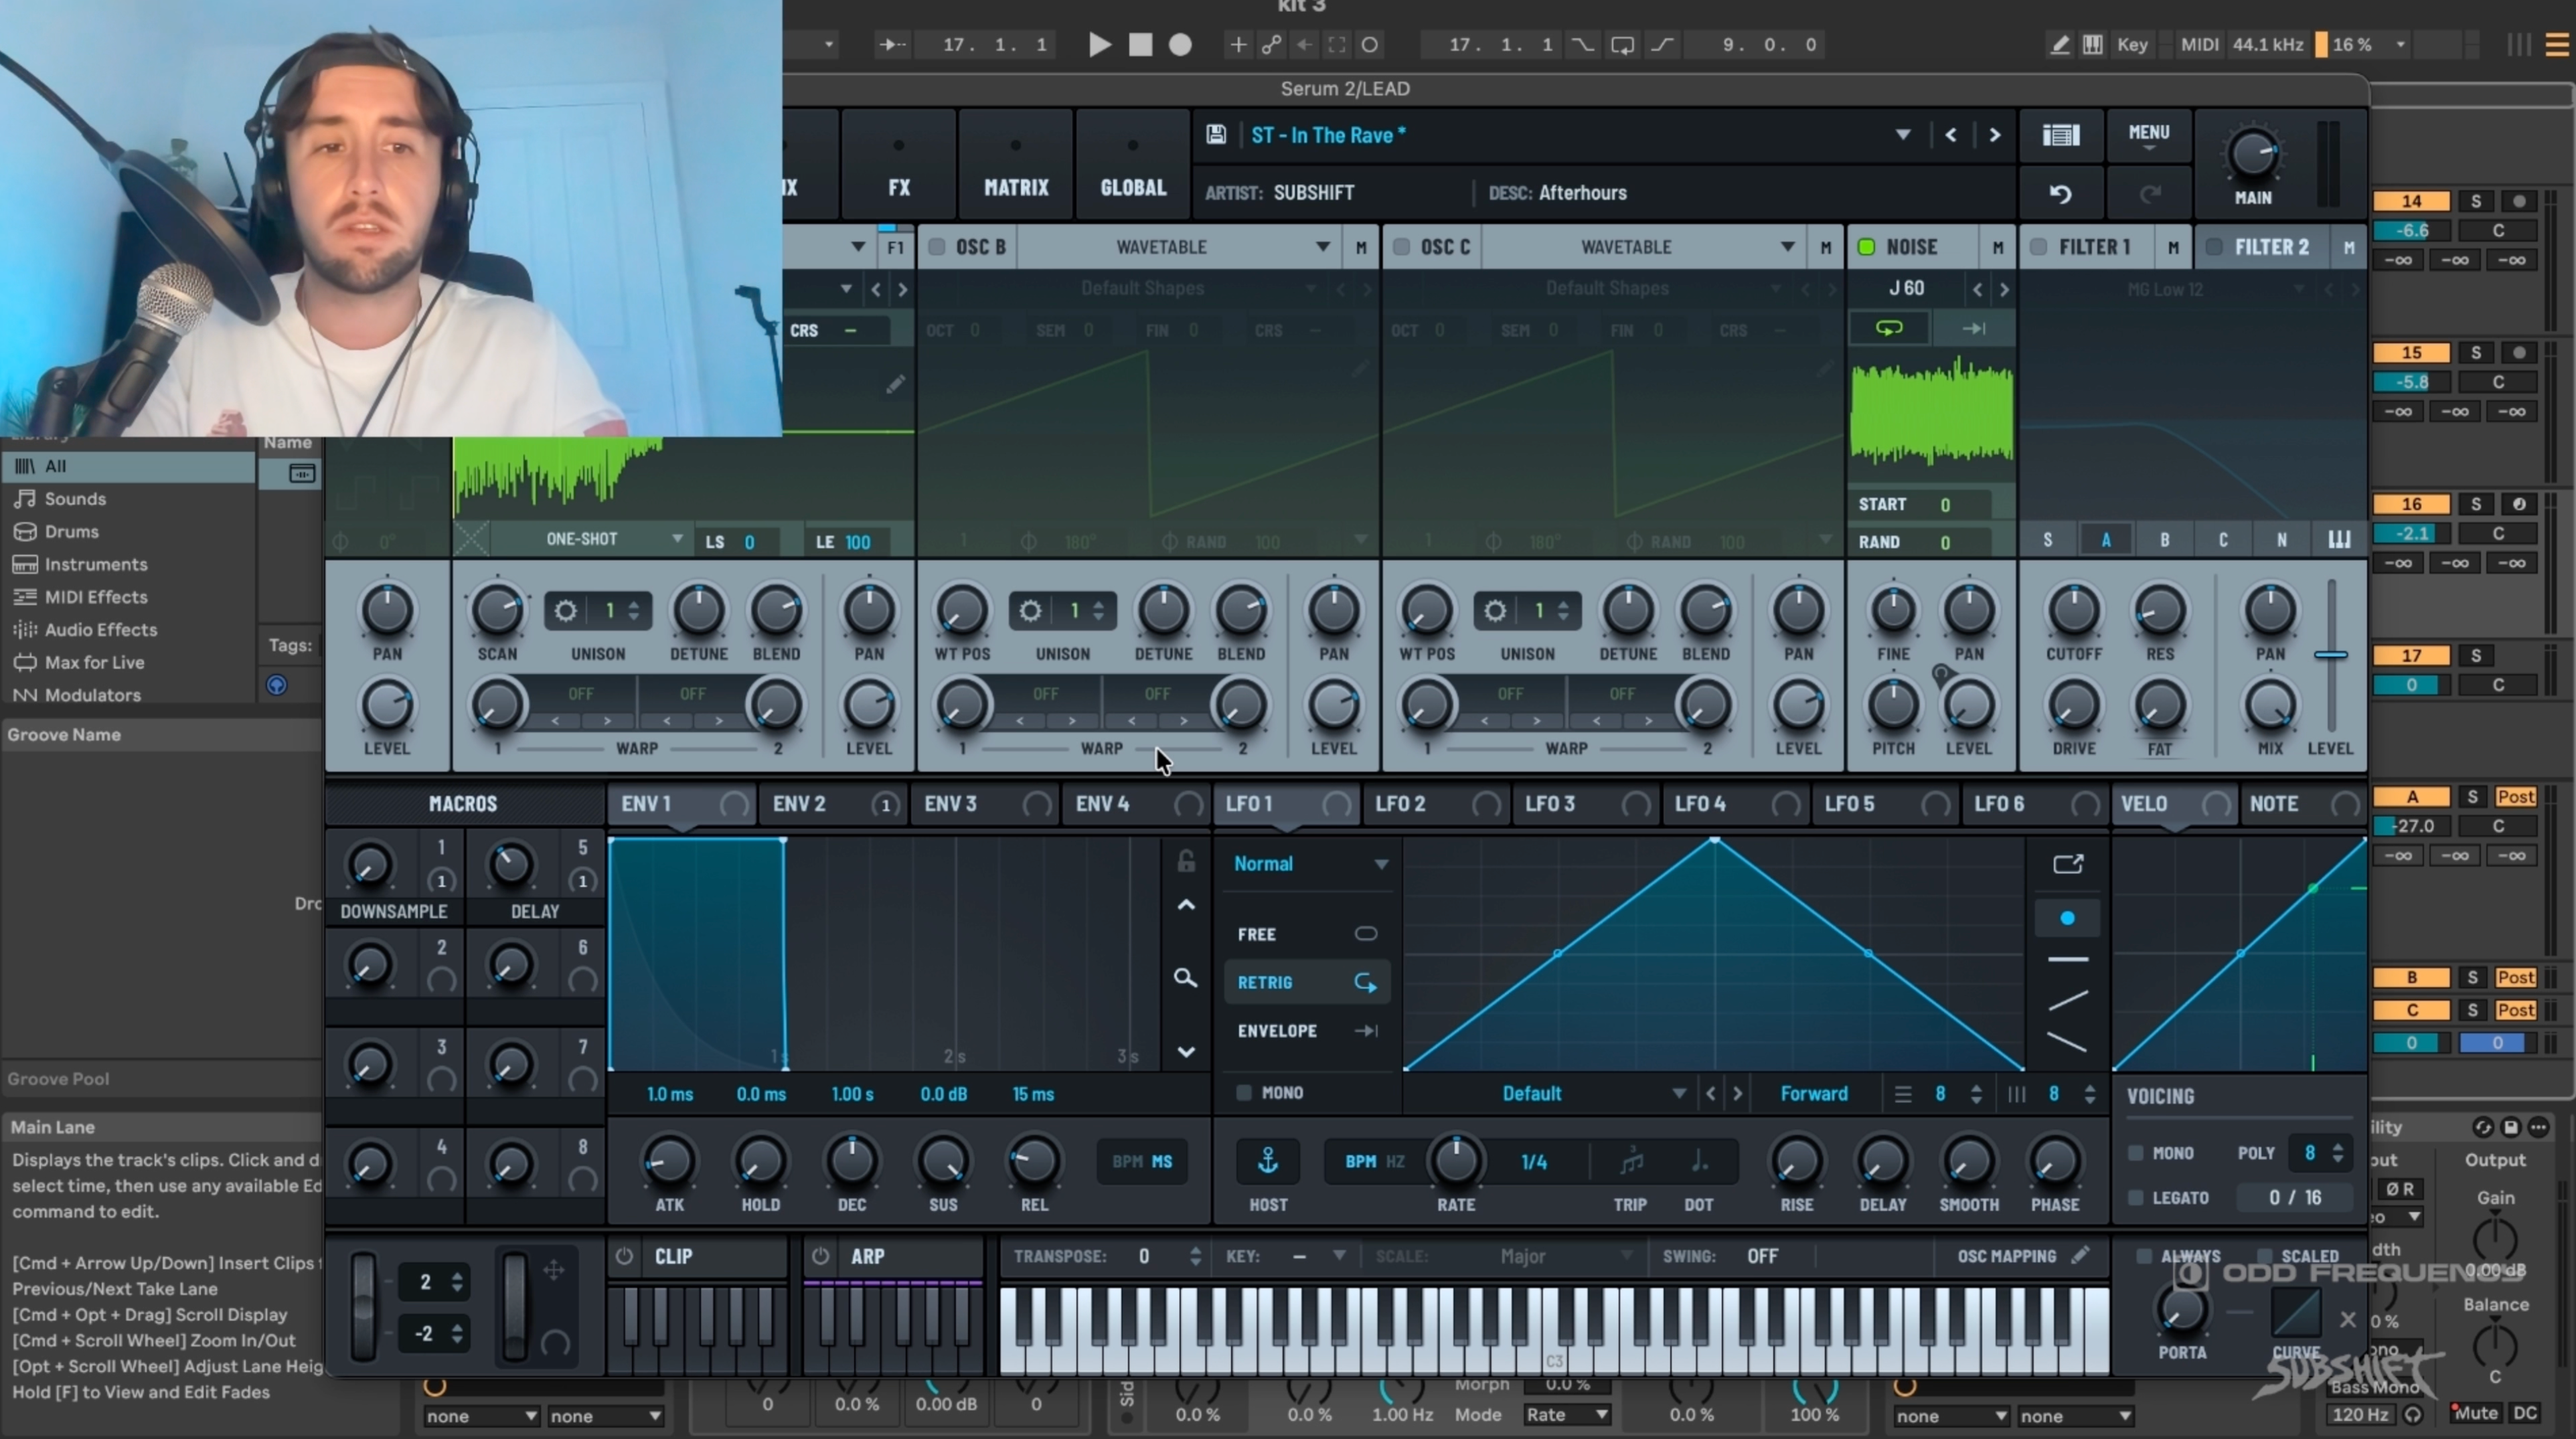Click the OSC mapping pencil icon
The width and height of the screenshot is (2576, 1439).
tap(2081, 1255)
